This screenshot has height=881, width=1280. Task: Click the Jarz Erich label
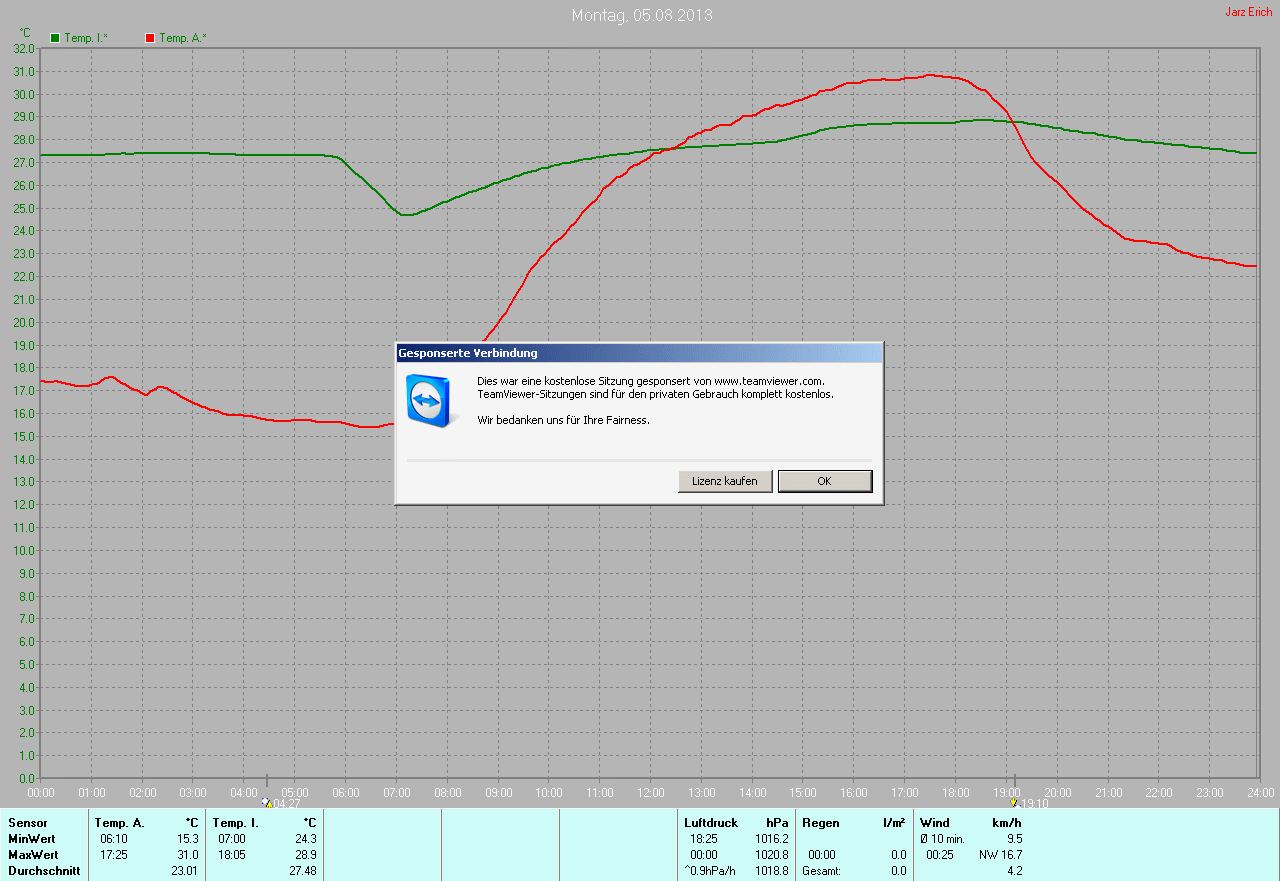(1248, 12)
